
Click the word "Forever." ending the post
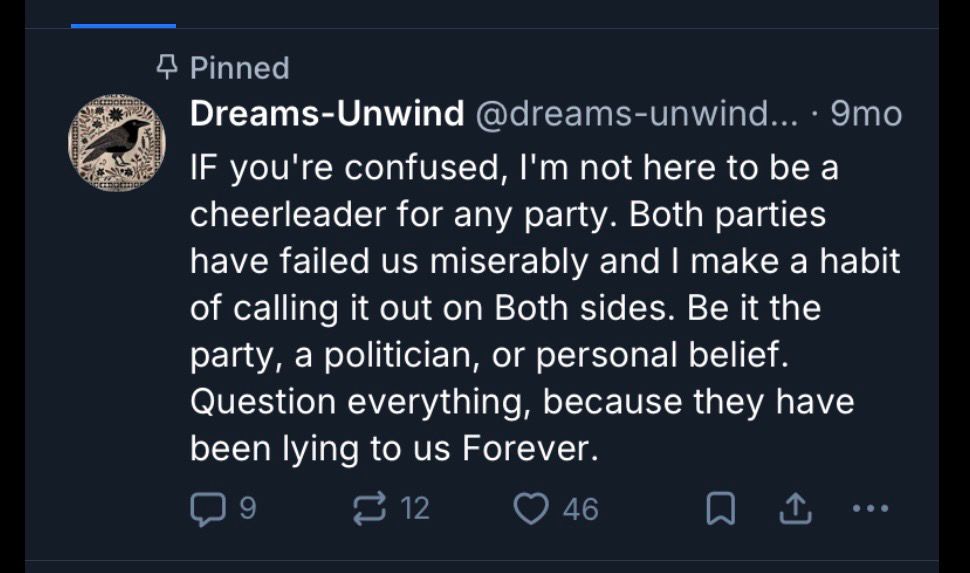point(530,449)
